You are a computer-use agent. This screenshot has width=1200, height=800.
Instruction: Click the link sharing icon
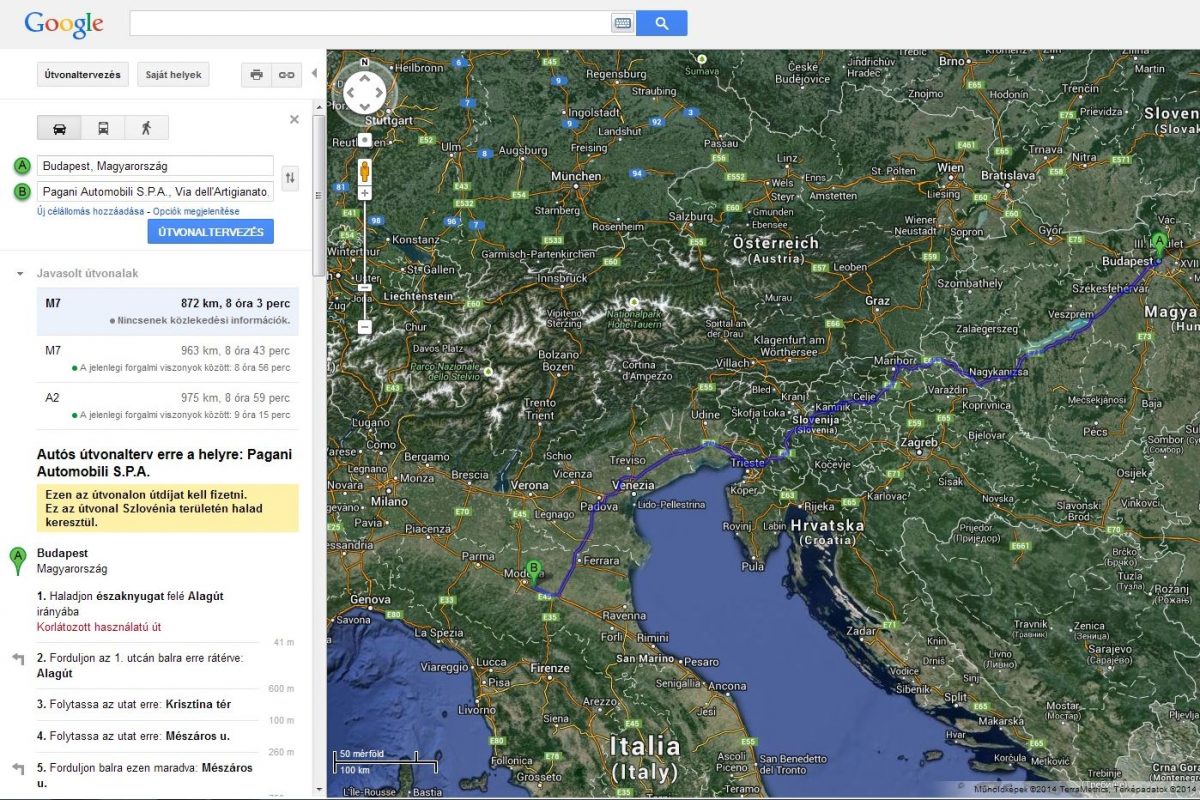[x=287, y=75]
